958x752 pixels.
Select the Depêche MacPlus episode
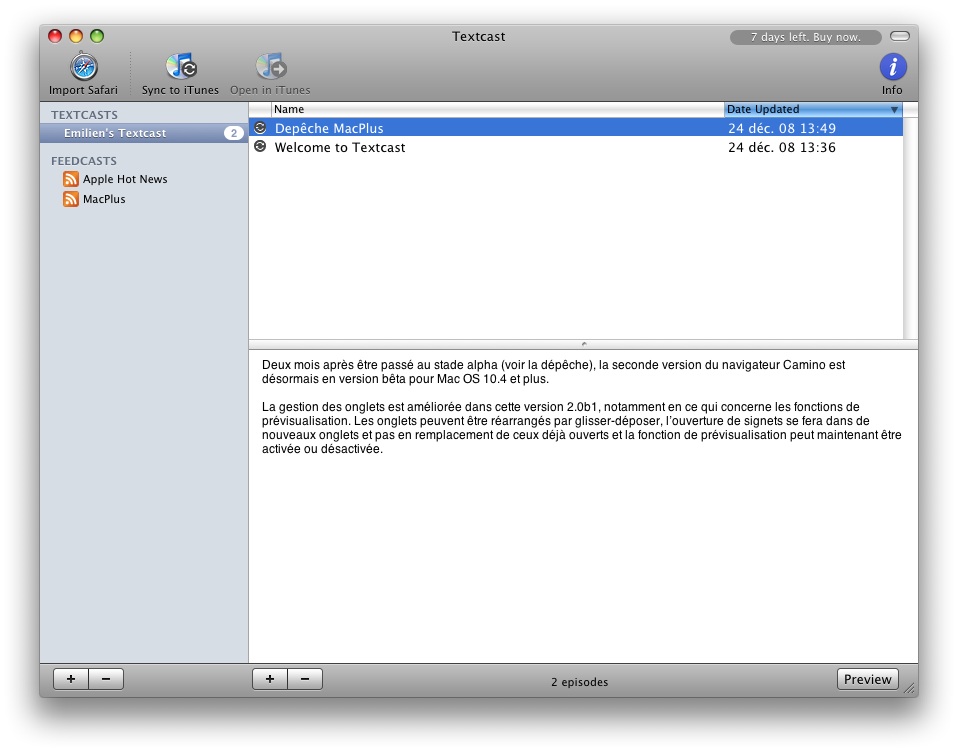tap(576, 128)
